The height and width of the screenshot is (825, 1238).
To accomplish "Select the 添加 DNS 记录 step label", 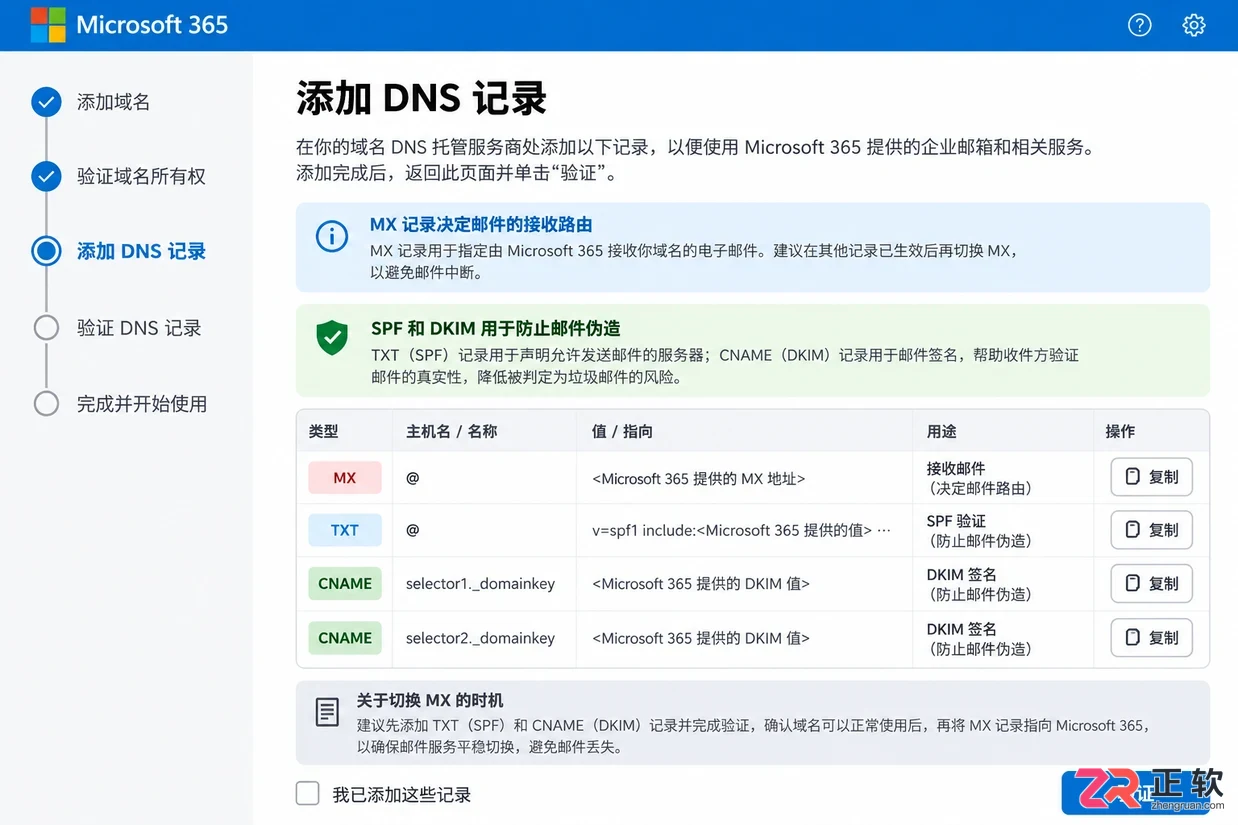I will (x=141, y=251).
